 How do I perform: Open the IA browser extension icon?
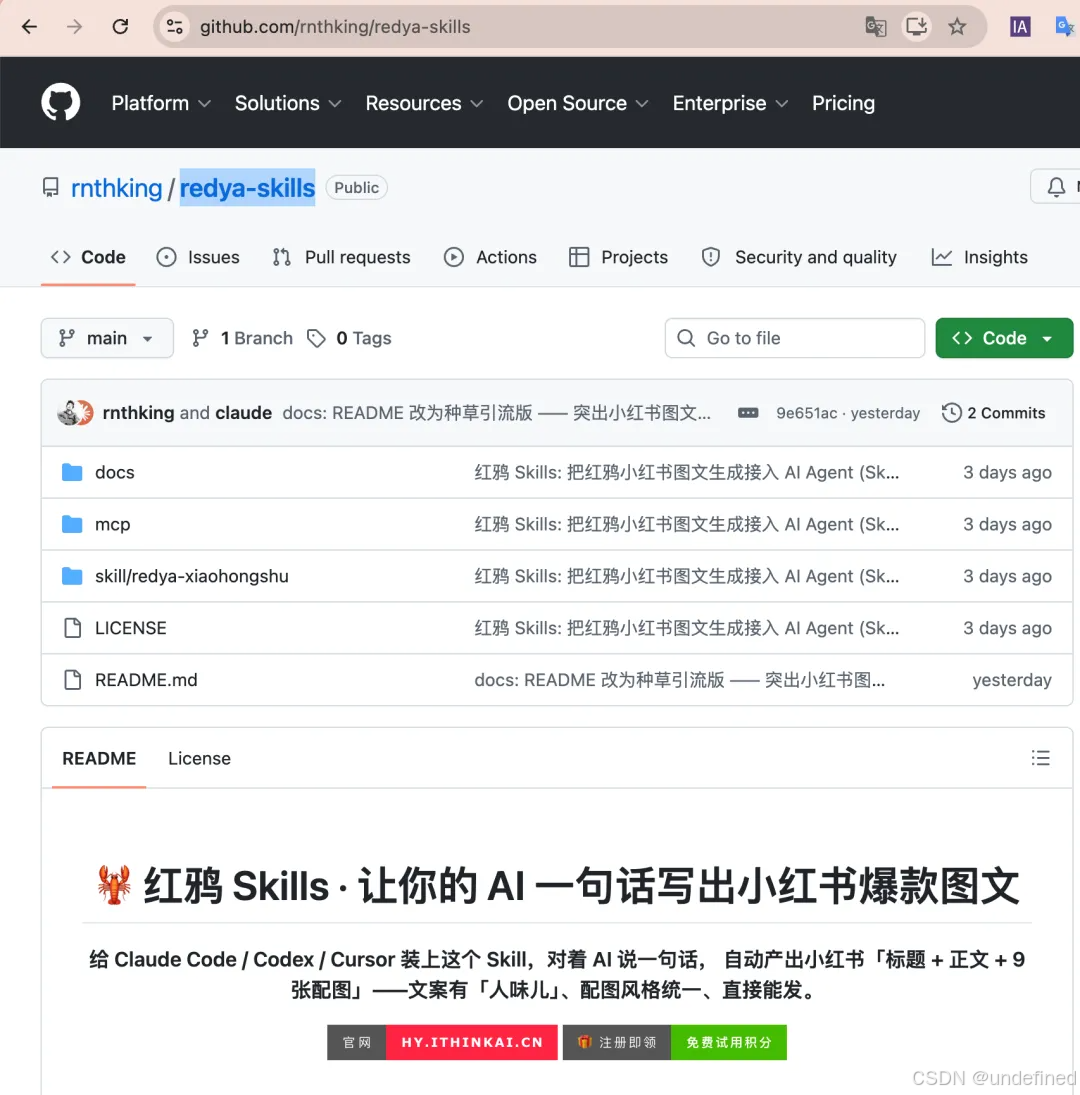tap(1020, 27)
